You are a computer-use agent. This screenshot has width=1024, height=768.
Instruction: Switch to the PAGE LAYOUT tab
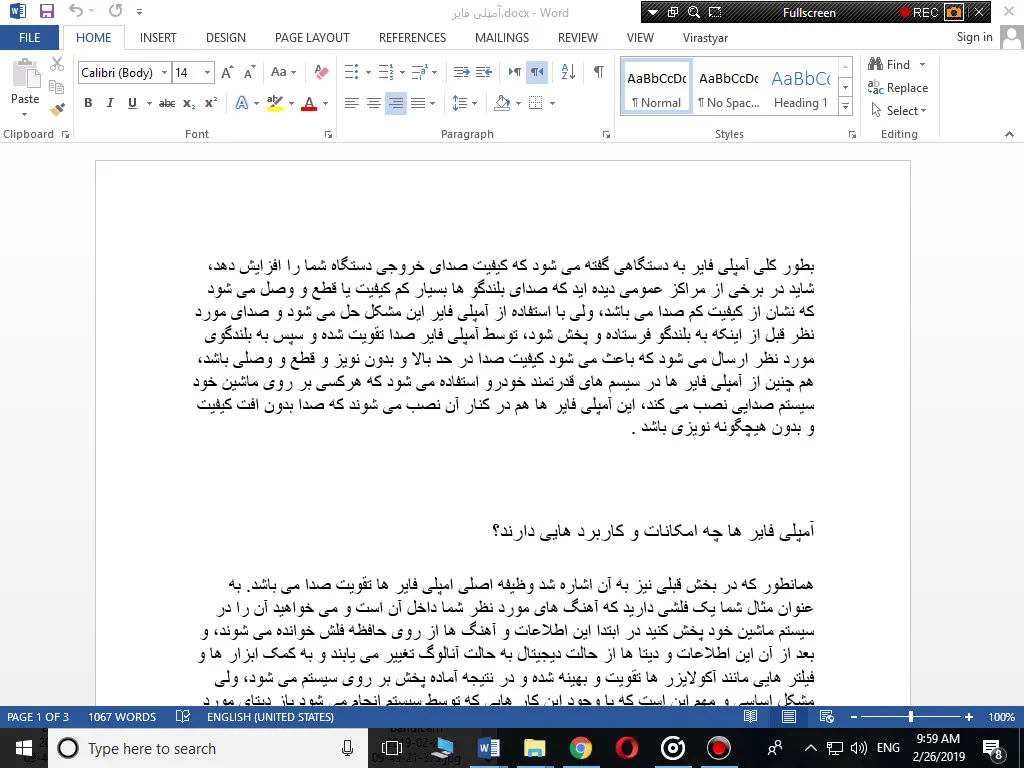point(312,38)
